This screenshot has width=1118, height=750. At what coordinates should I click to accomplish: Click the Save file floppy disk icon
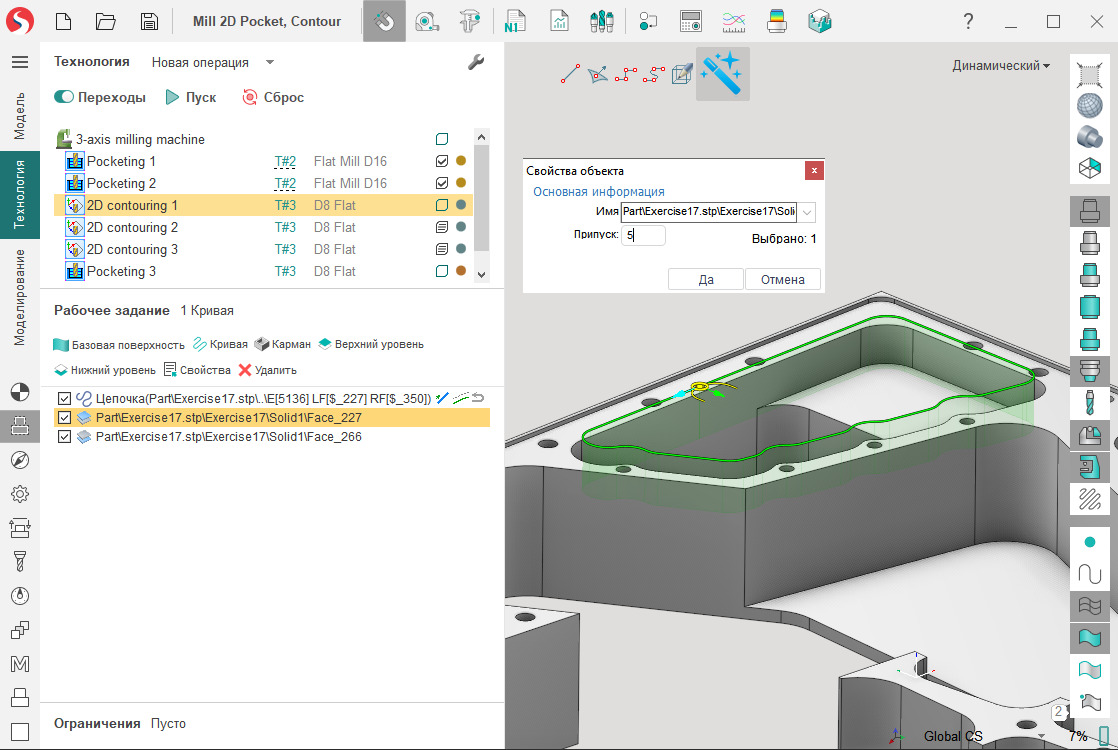[149, 21]
